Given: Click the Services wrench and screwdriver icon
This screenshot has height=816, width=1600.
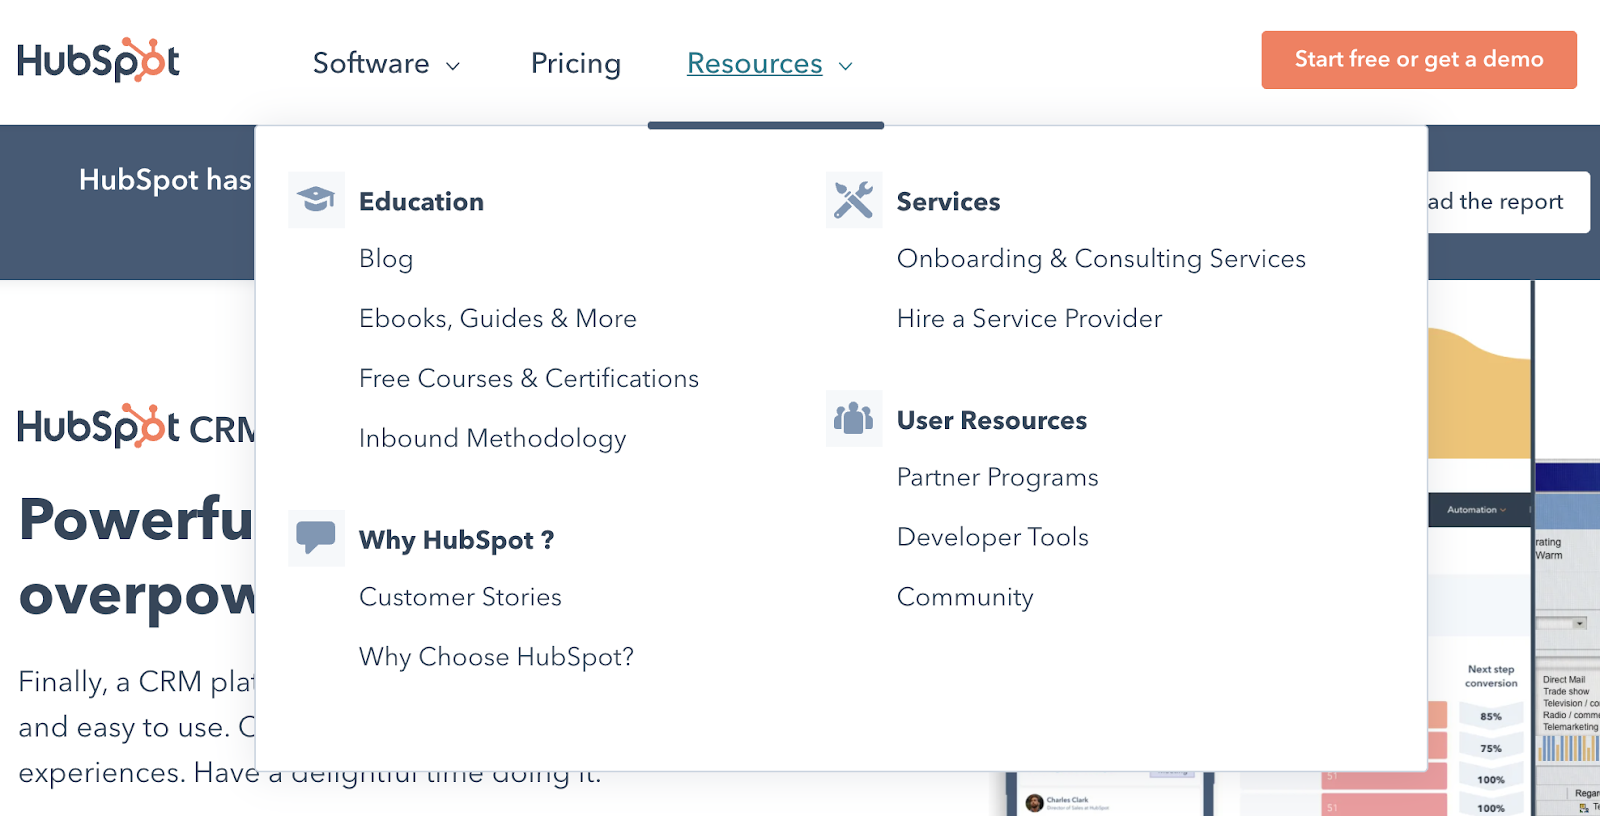Looking at the screenshot, I should [x=854, y=199].
